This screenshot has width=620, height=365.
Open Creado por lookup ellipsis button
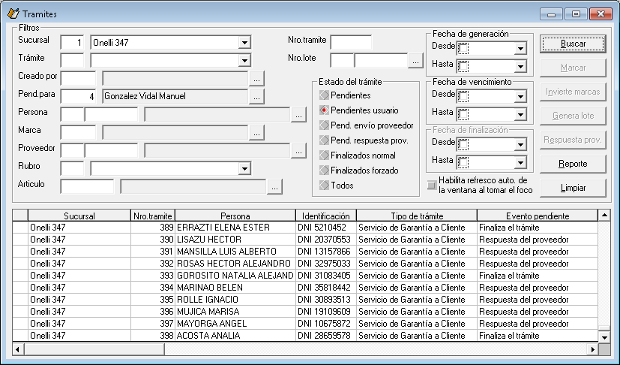257,79
